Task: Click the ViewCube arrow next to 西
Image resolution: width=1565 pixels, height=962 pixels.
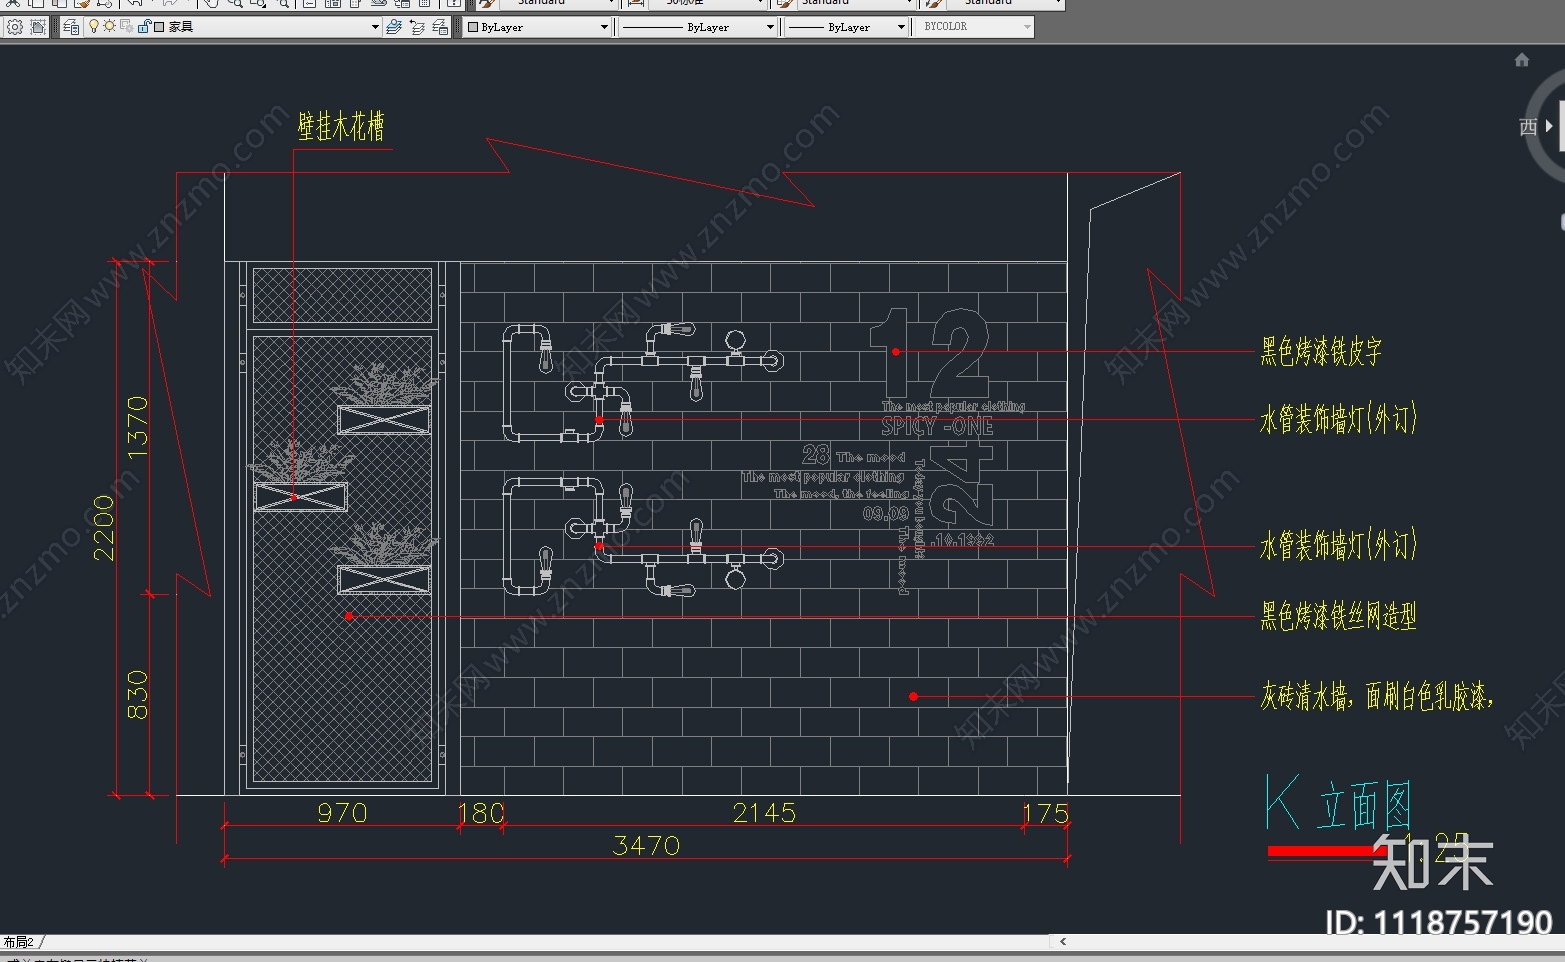Action: coord(1549,126)
